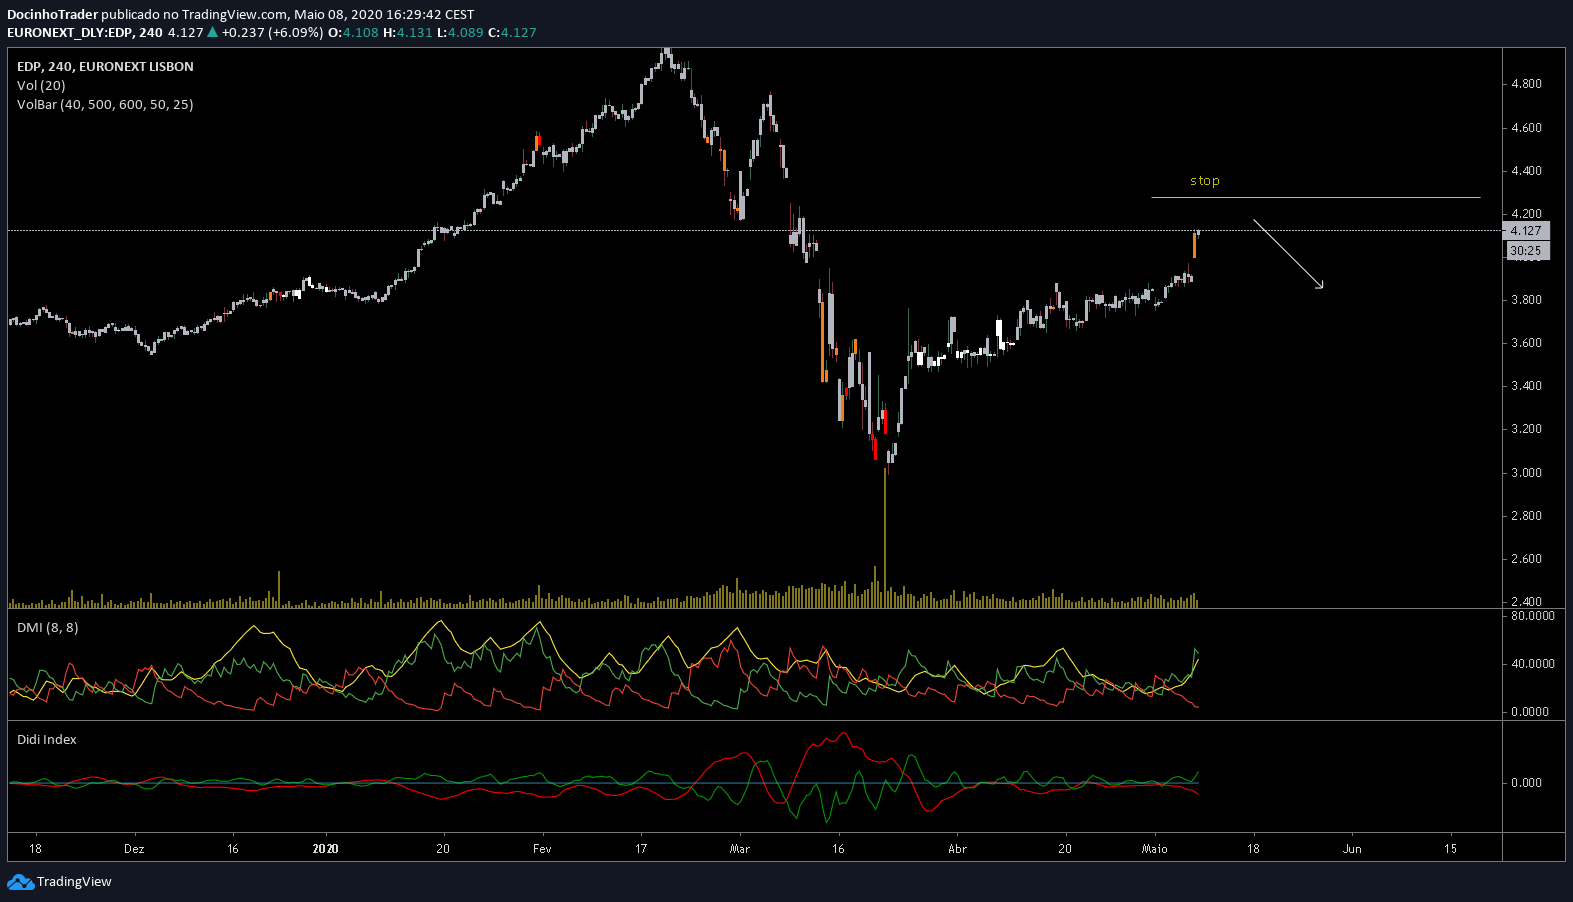Click the 'Mar' date on time axis
Screen dimensions: 1573x902
point(740,849)
